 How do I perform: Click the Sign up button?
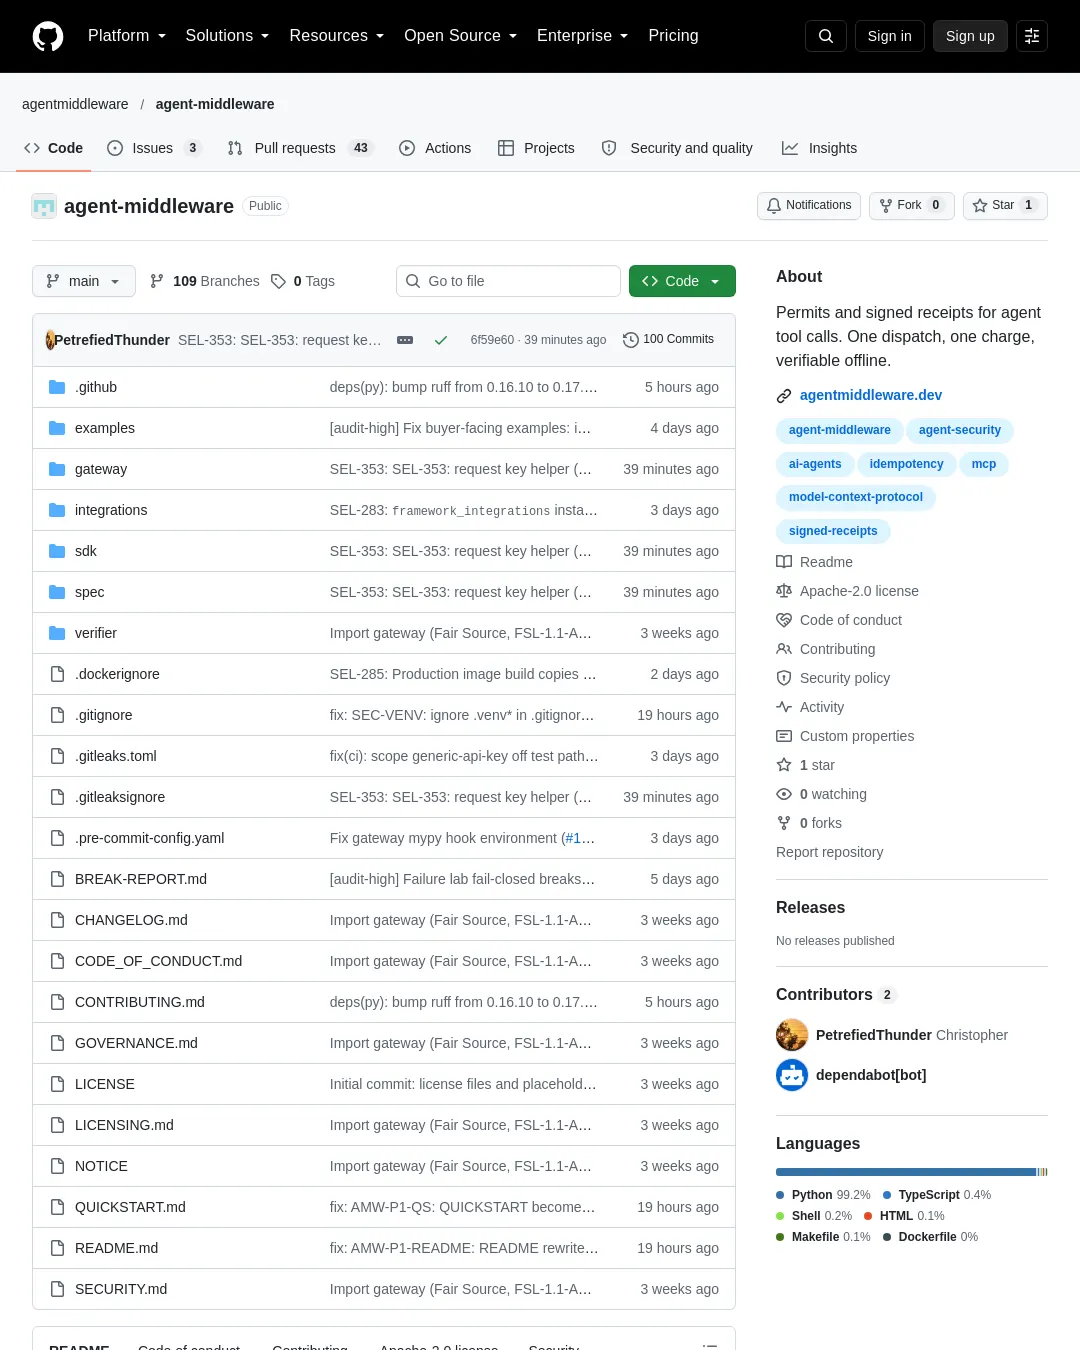[970, 36]
